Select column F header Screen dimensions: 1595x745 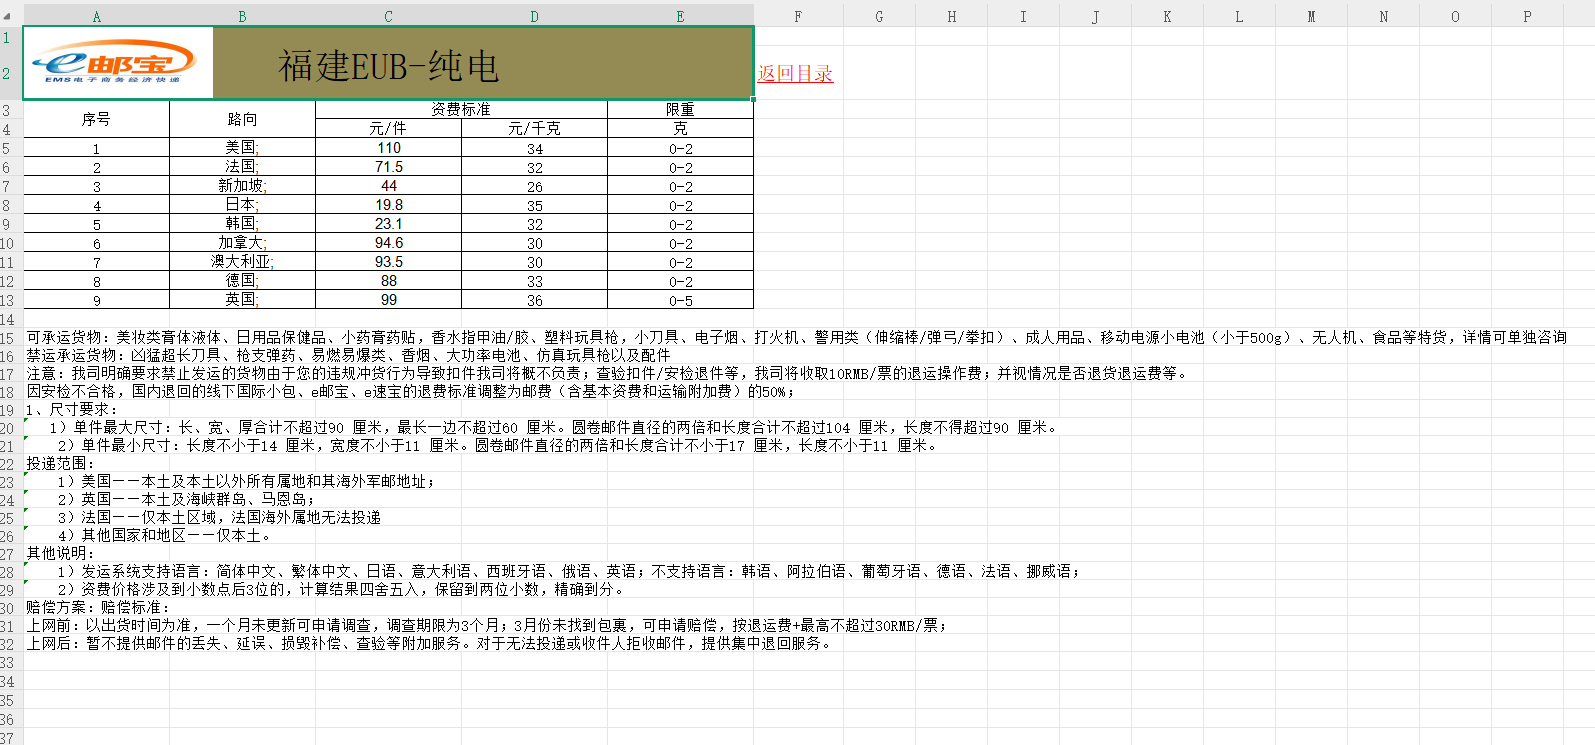click(x=798, y=16)
